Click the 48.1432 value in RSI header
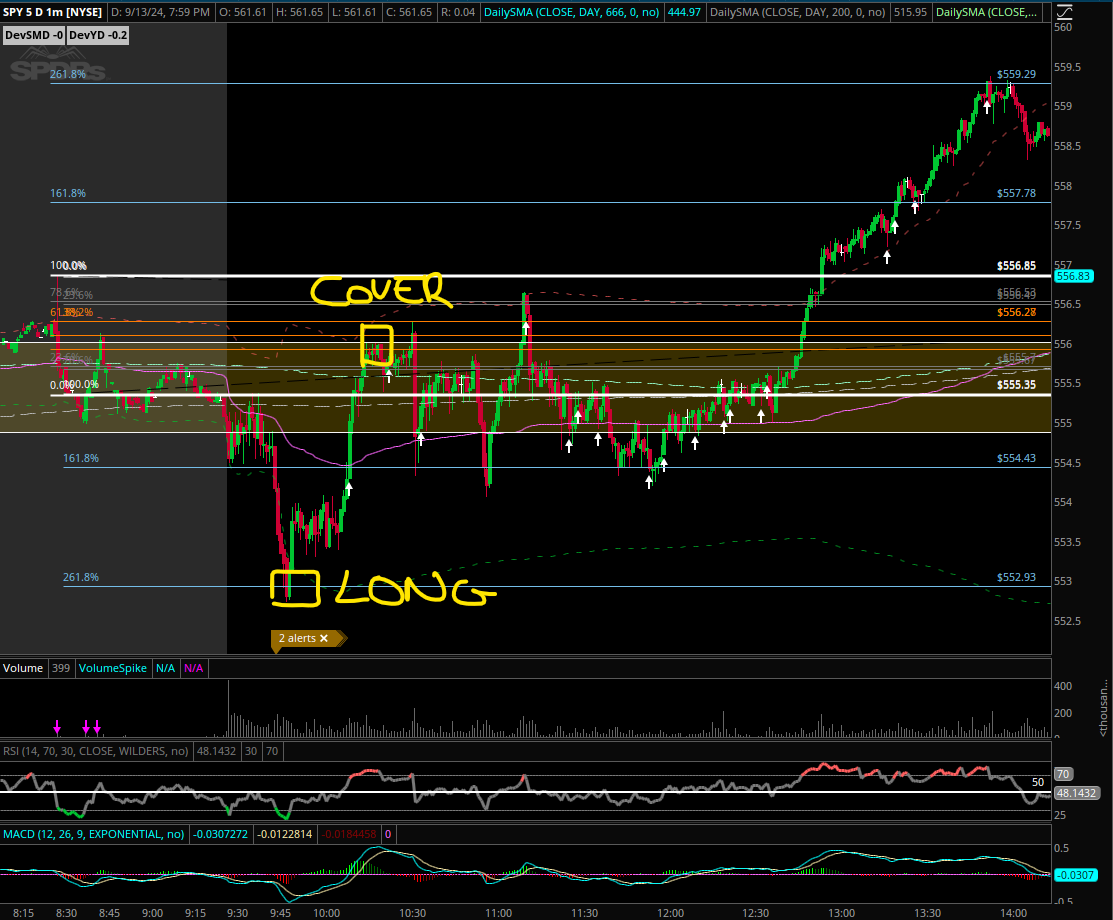Screen dimensions: 1113x920 [x=216, y=751]
